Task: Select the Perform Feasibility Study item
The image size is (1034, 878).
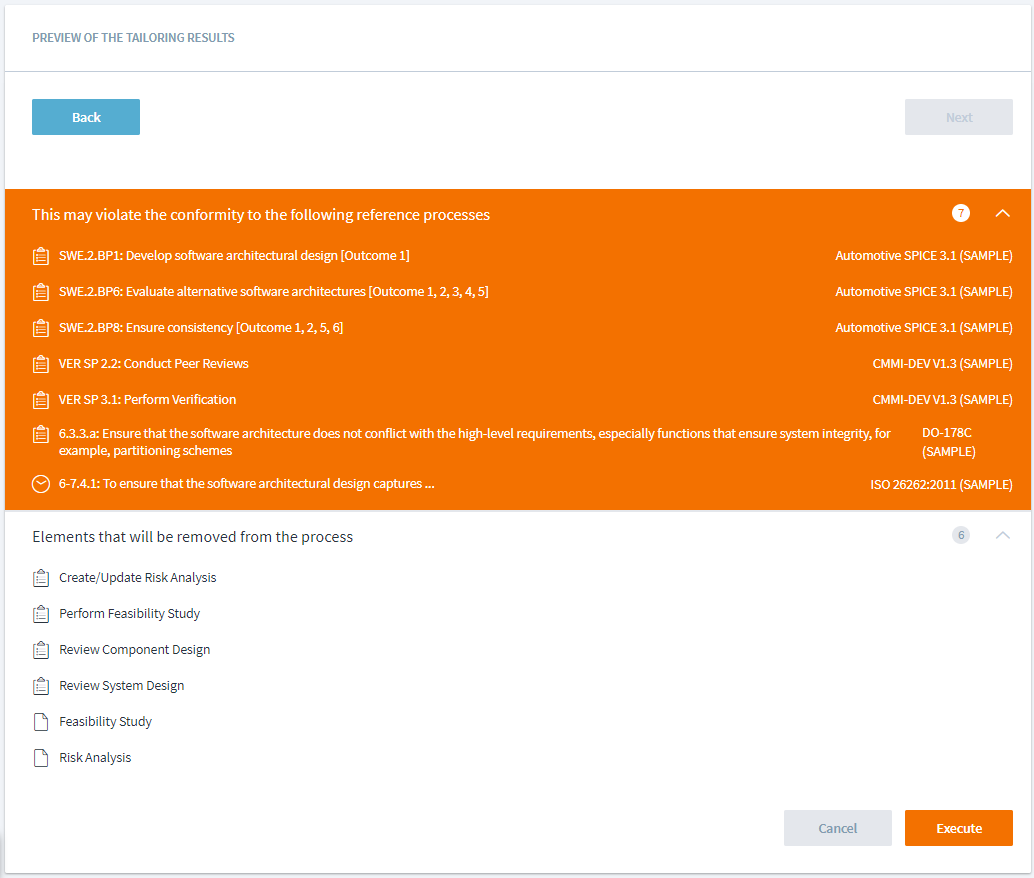Action: (129, 614)
